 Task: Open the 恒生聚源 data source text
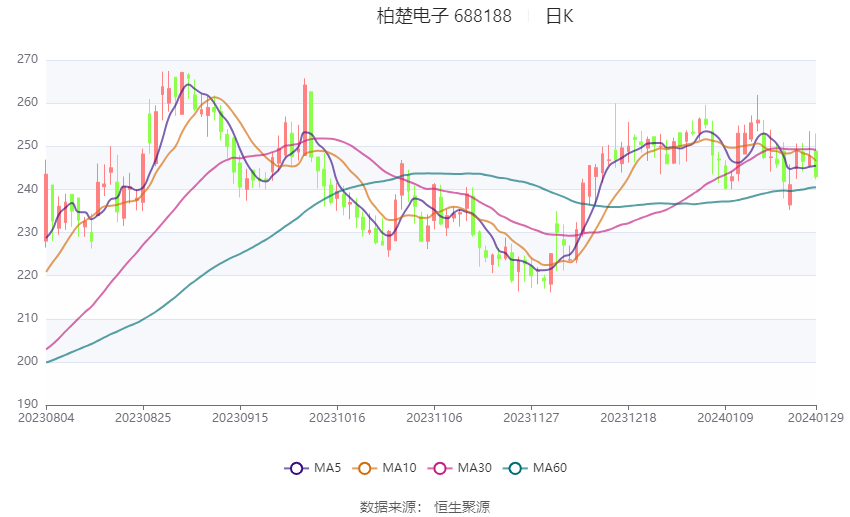[x=462, y=507]
